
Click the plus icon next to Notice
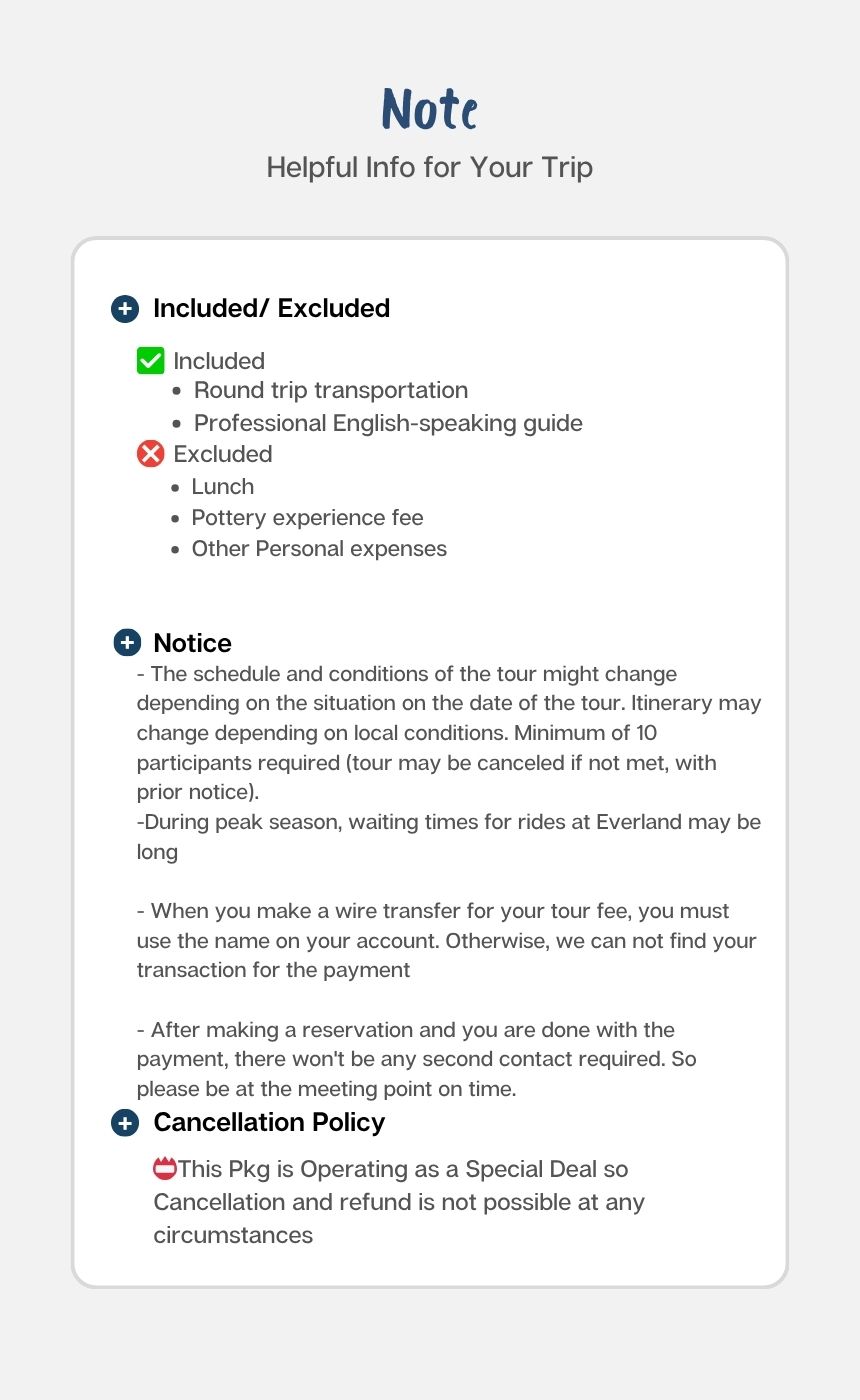coord(127,642)
